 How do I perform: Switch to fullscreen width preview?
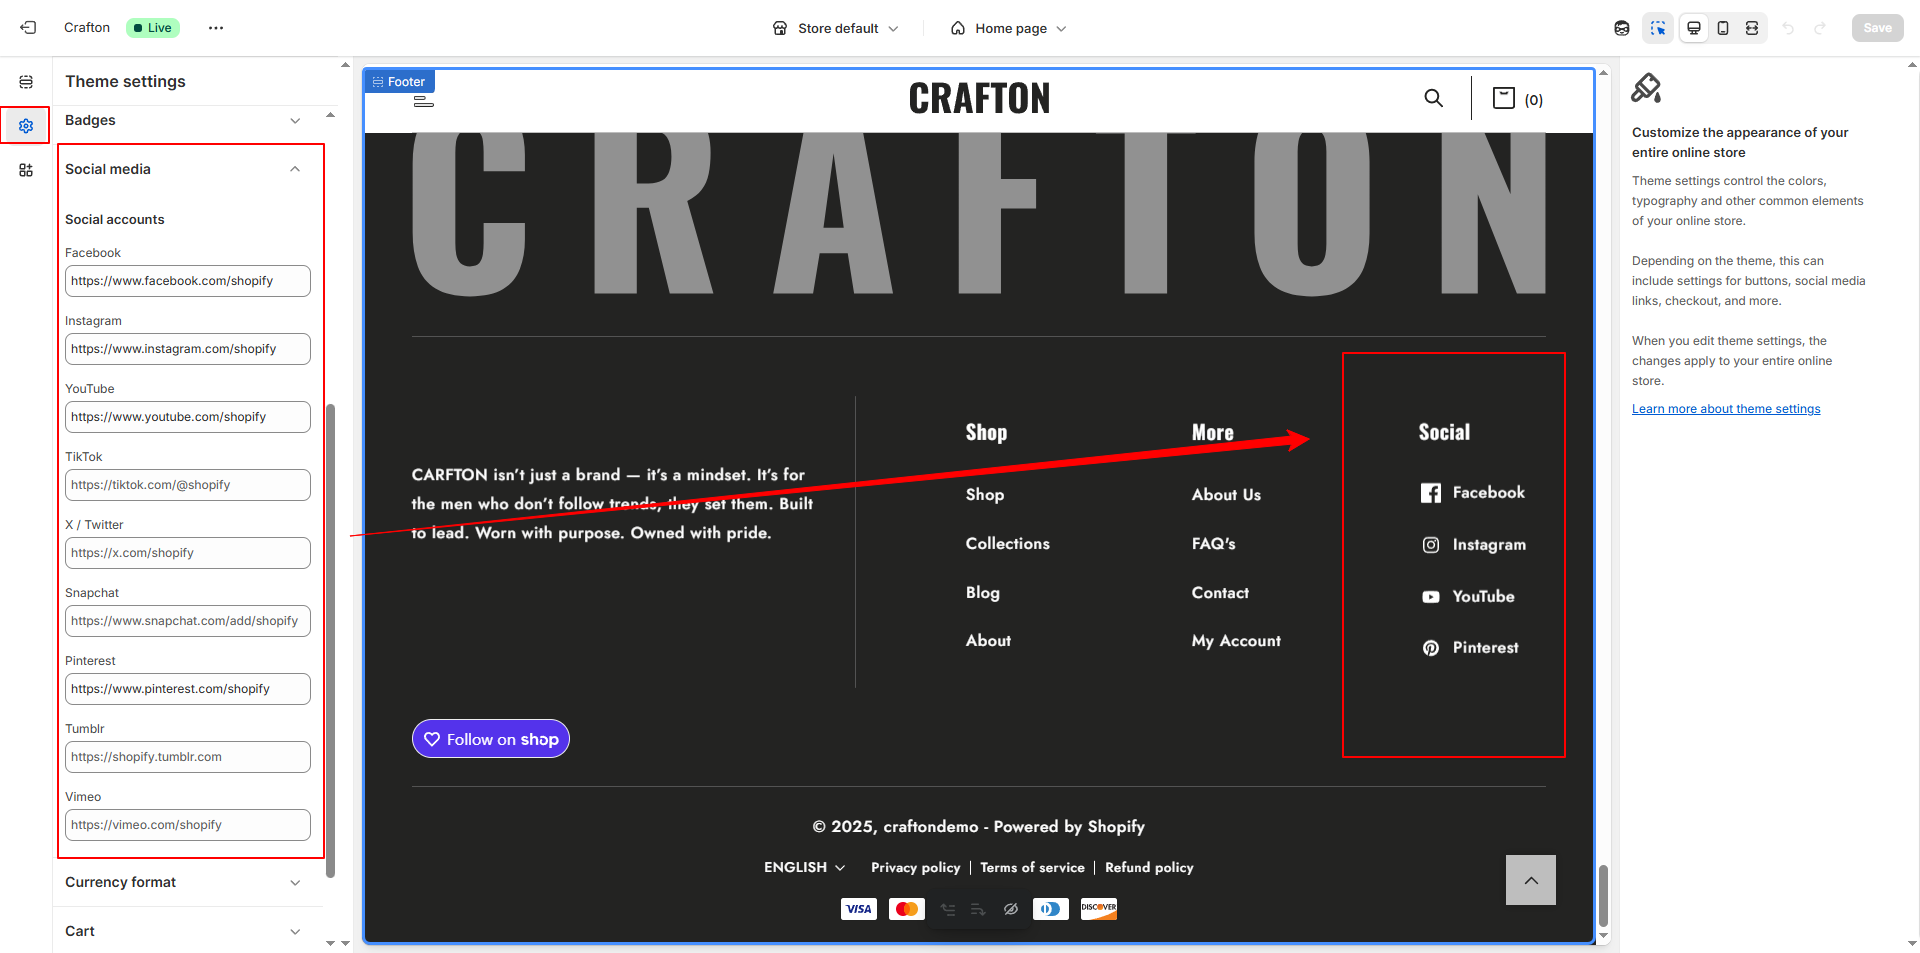coord(1752,28)
